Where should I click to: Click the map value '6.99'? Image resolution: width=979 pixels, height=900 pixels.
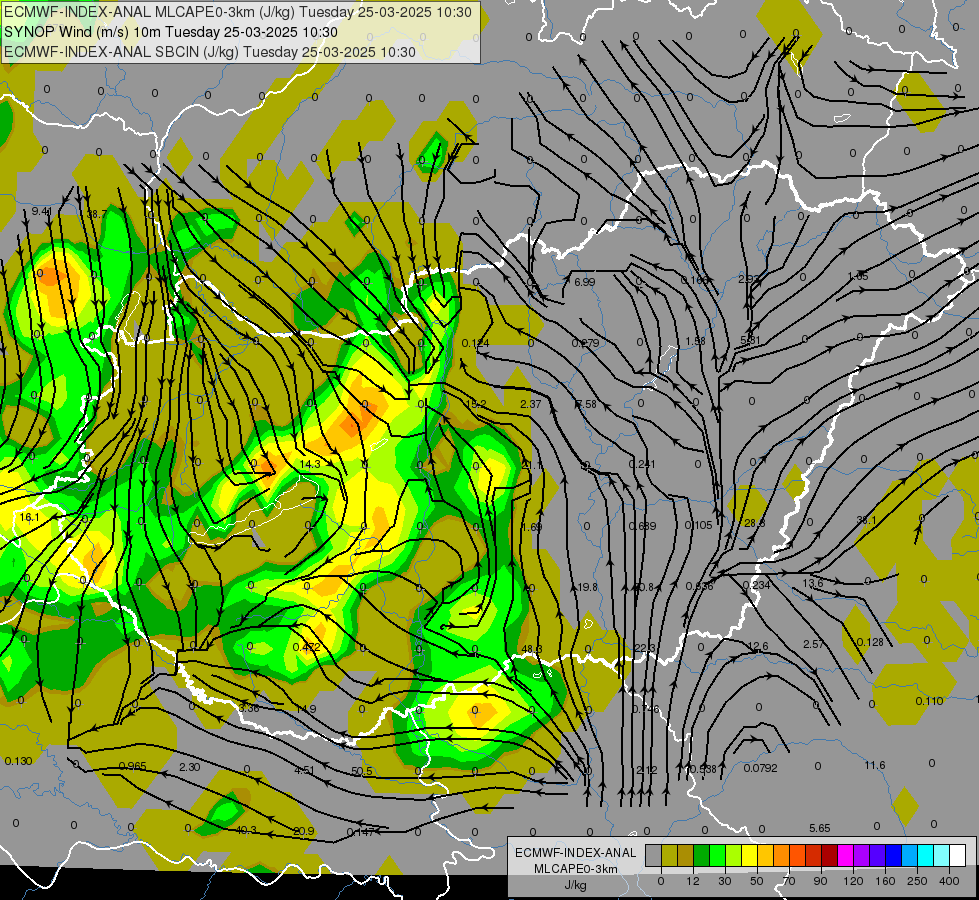point(584,282)
